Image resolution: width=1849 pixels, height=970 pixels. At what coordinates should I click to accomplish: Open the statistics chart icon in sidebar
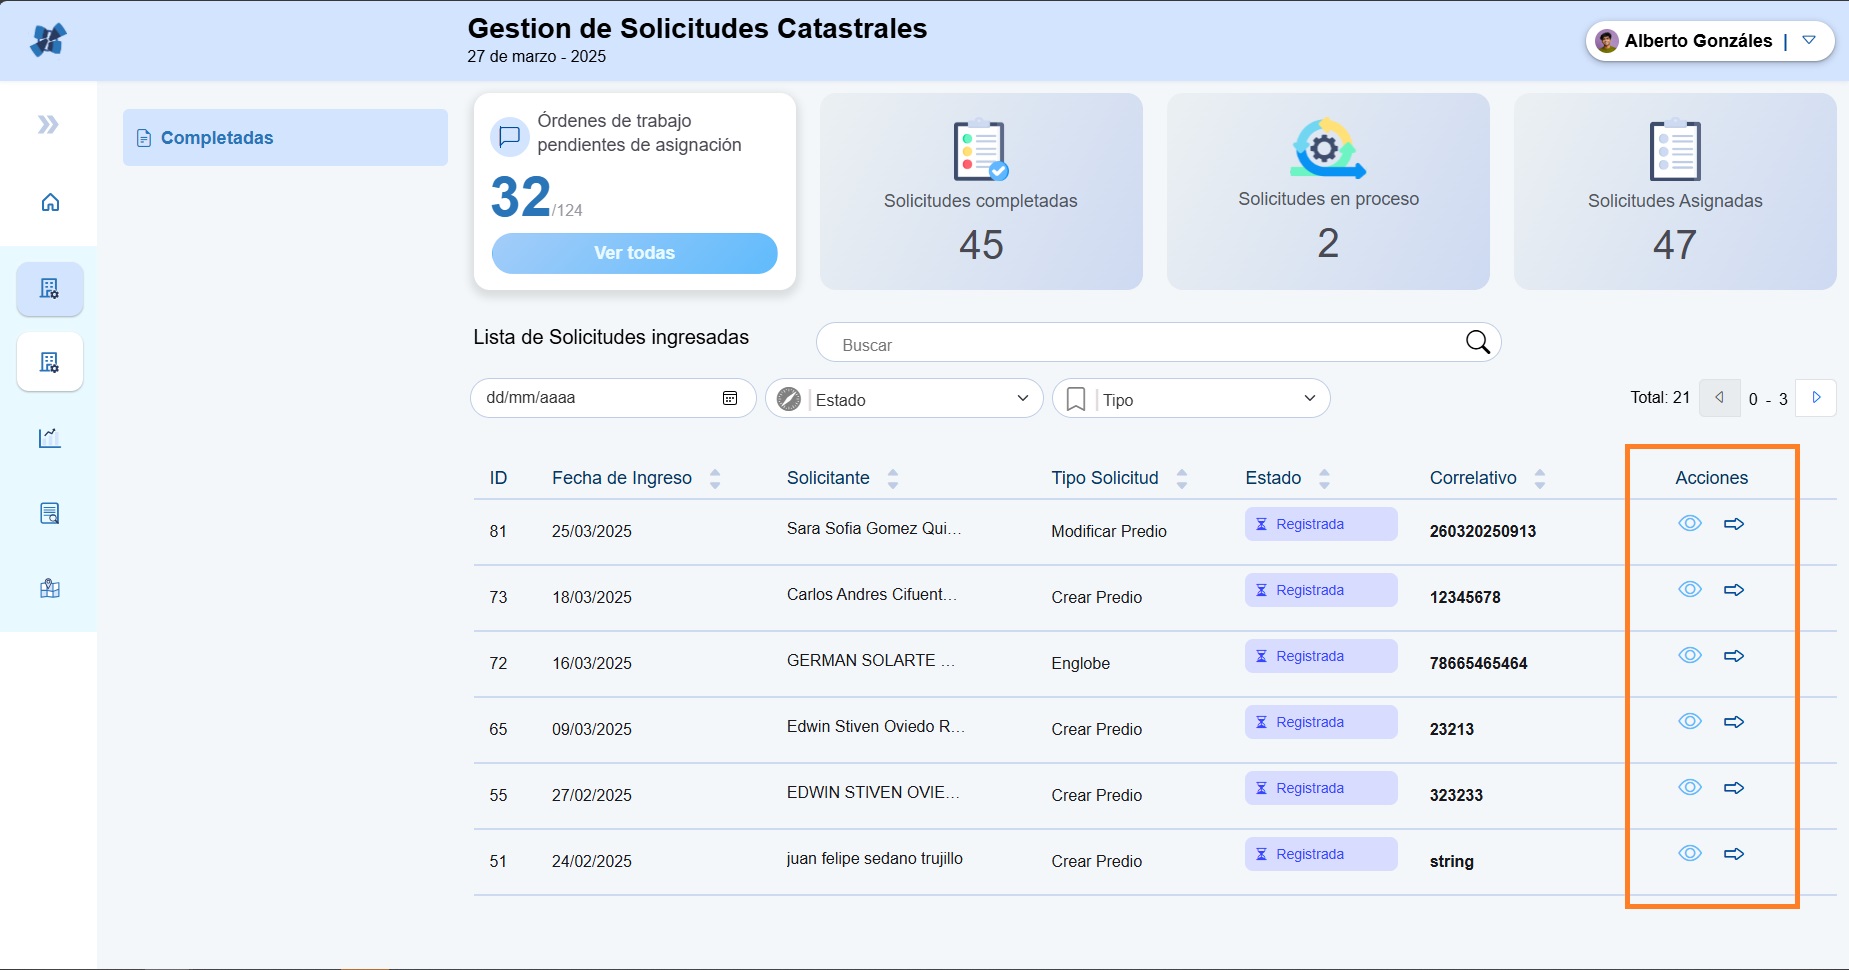[x=50, y=438]
